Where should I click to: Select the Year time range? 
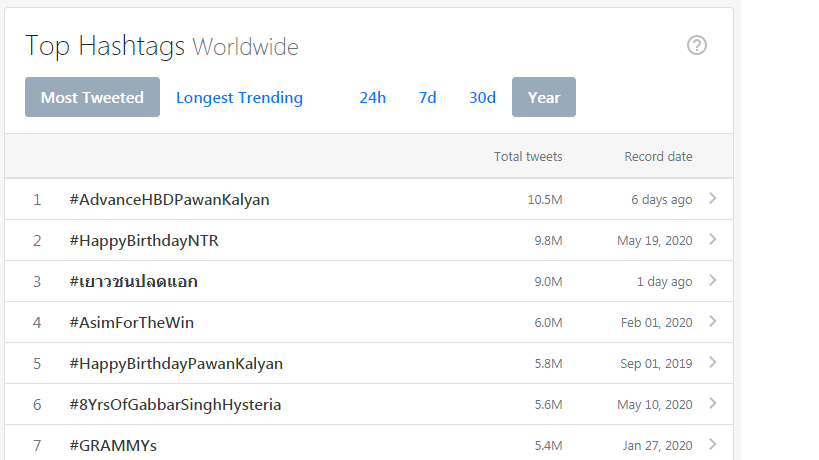[544, 97]
